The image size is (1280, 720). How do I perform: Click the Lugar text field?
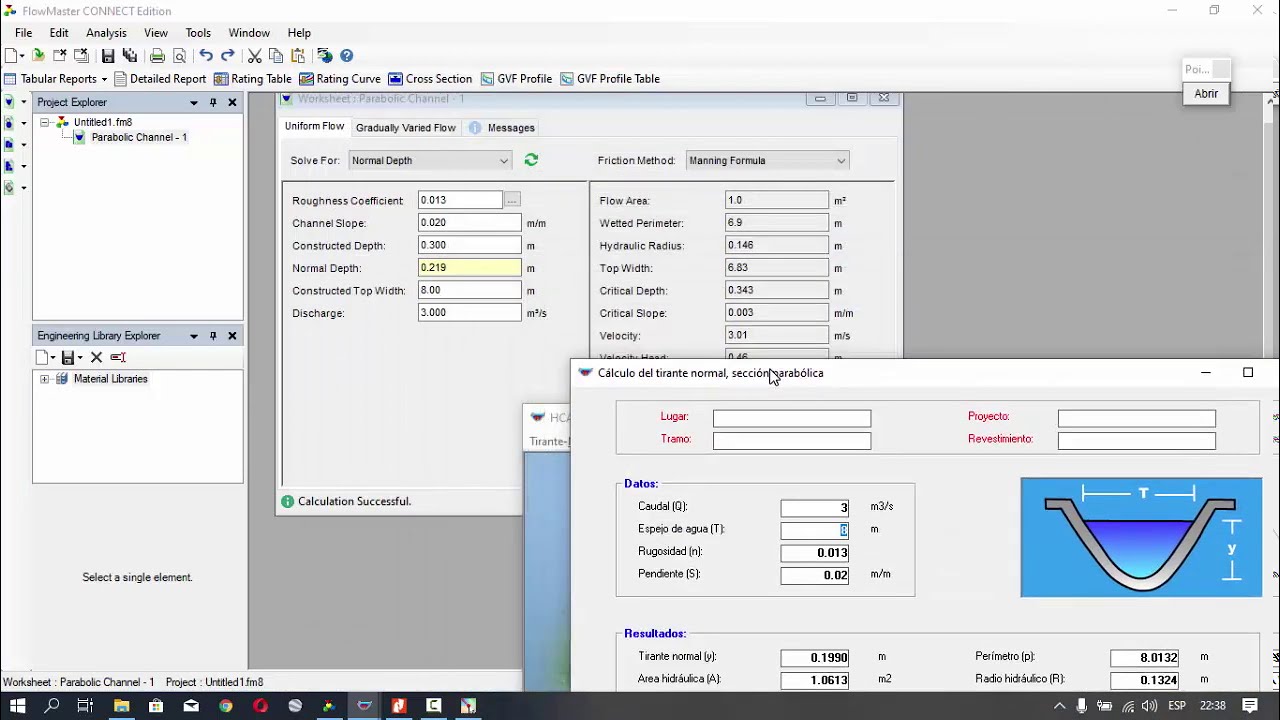[x=792, y=418]
